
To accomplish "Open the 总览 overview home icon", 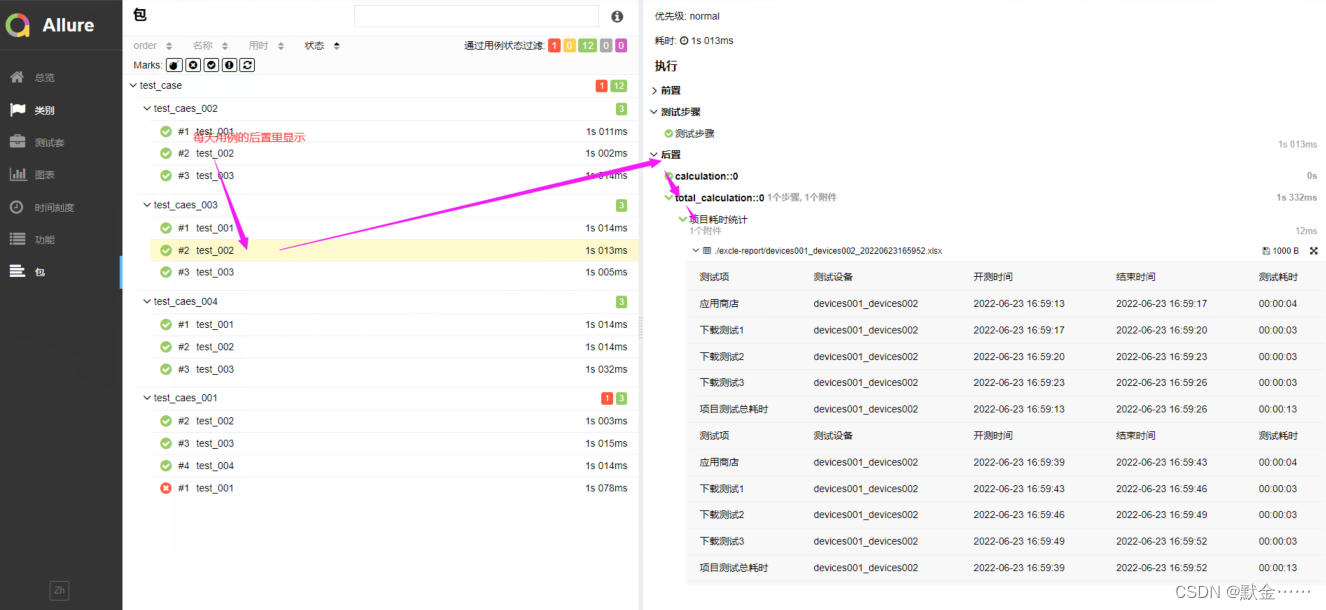I will click(17, 77).
